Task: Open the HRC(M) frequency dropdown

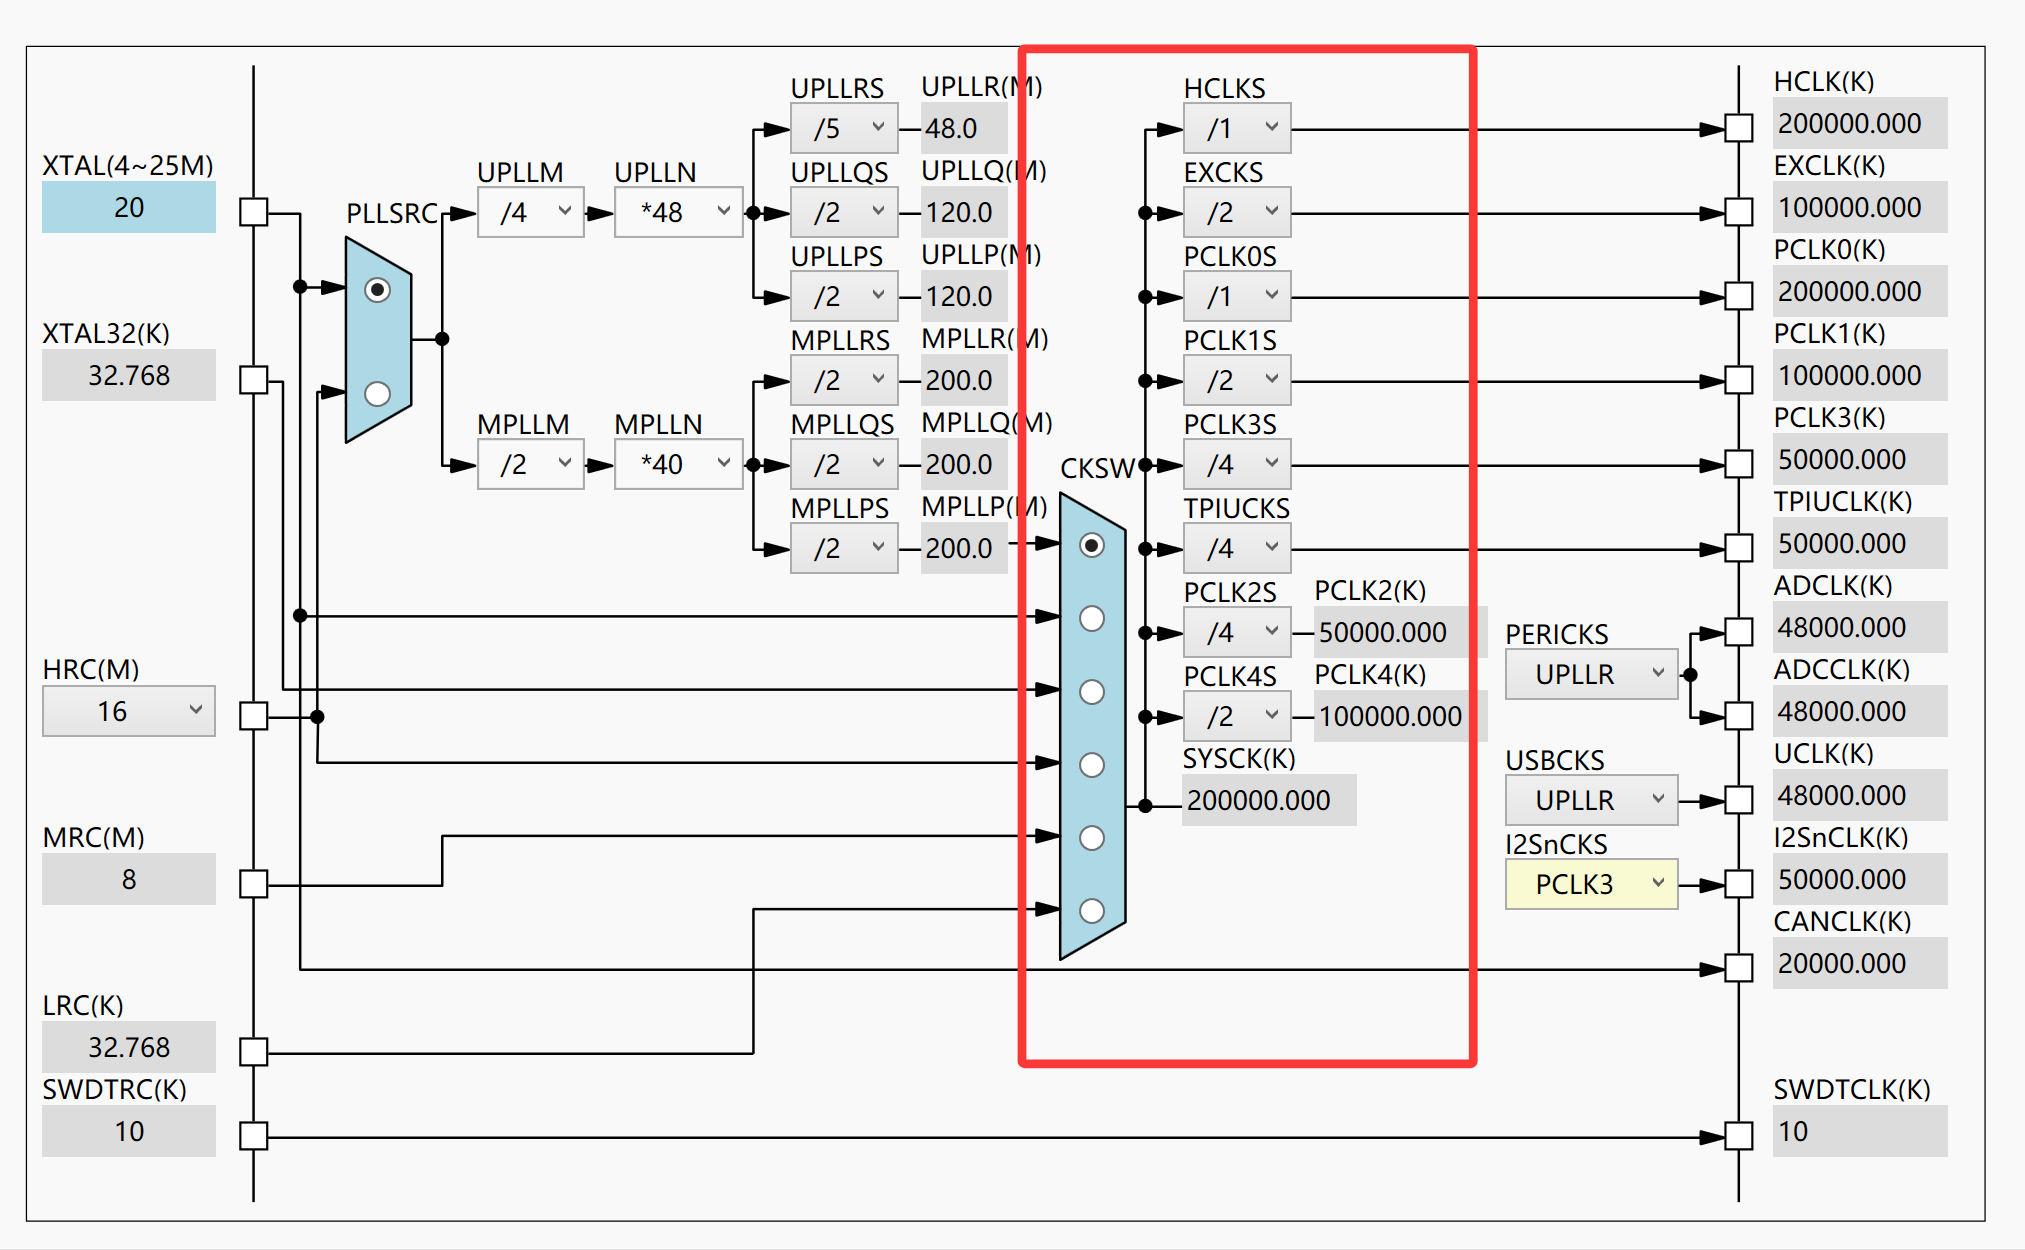Action: click(x=129, y=711)
